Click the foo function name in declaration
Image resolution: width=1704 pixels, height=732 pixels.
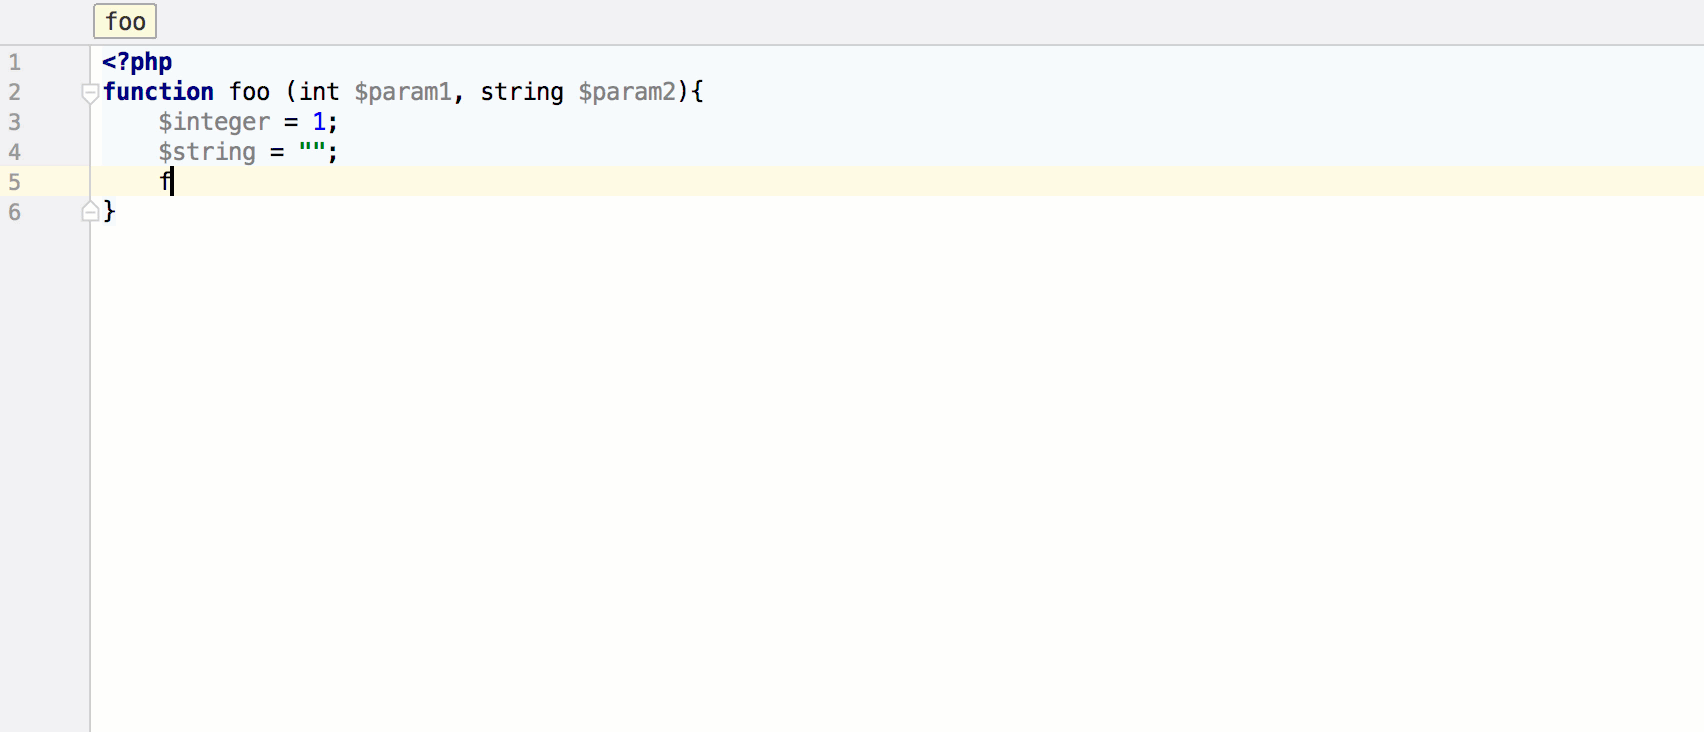click(x=249, y=92)
